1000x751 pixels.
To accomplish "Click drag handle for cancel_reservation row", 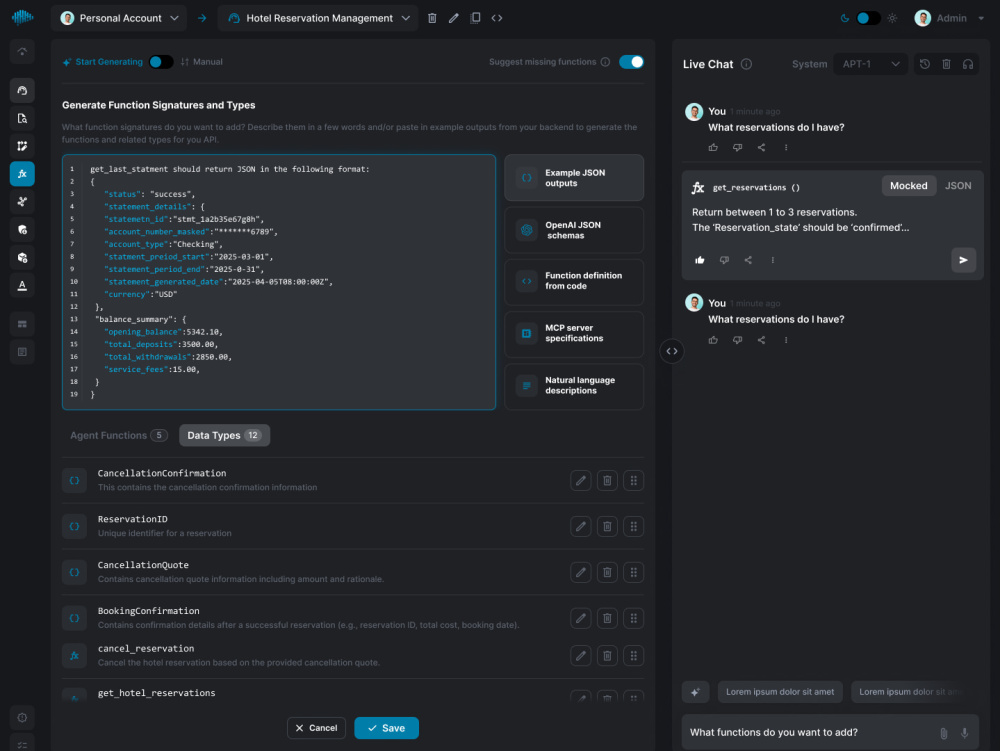I will click(x=633, y=656).
